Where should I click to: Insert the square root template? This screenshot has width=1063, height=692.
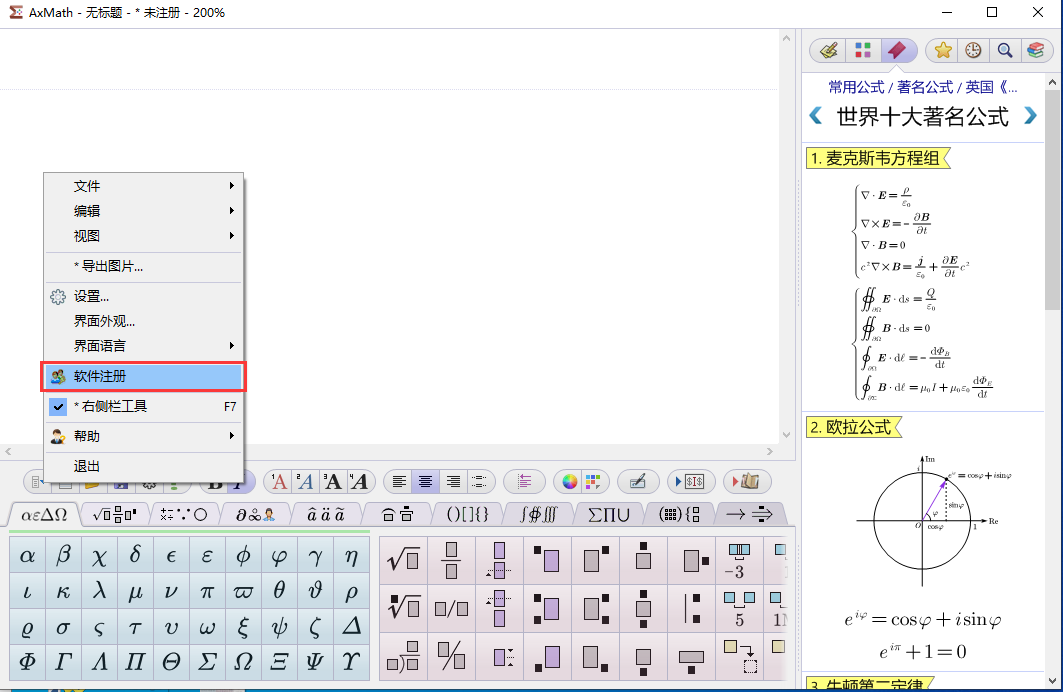tap(403, 560)
